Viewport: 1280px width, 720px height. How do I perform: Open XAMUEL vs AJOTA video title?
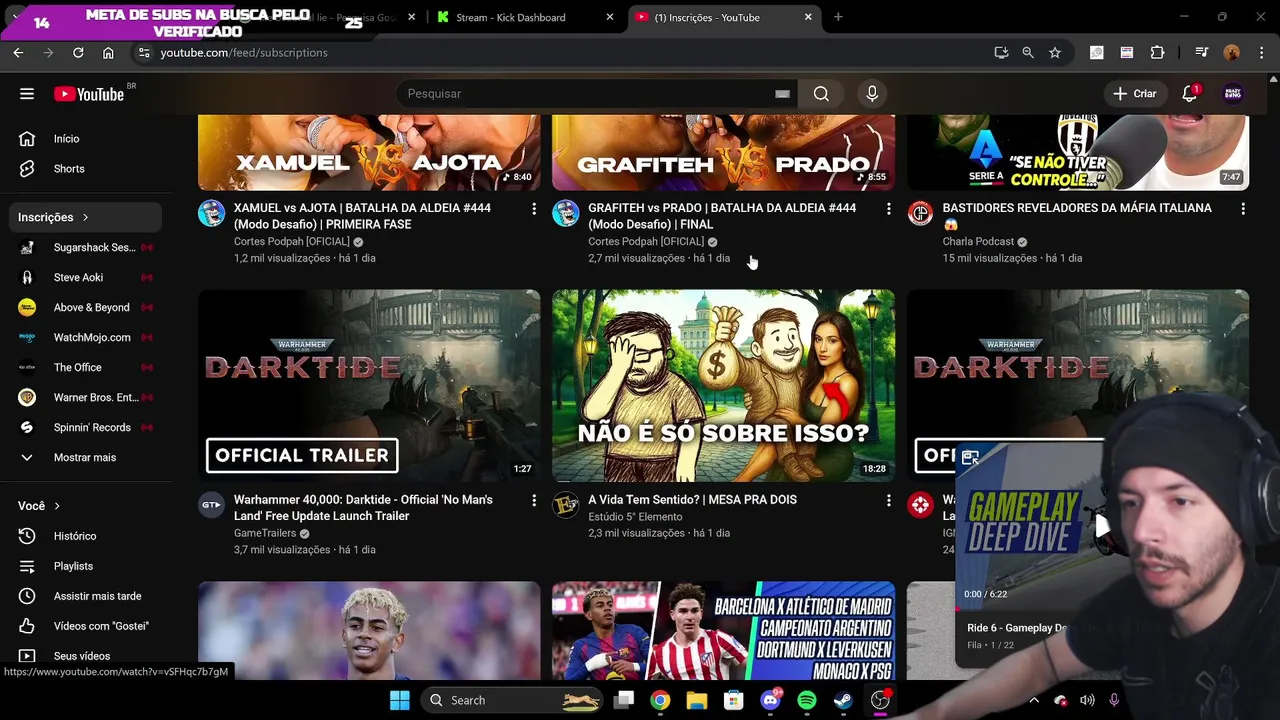tap(362, 216)
